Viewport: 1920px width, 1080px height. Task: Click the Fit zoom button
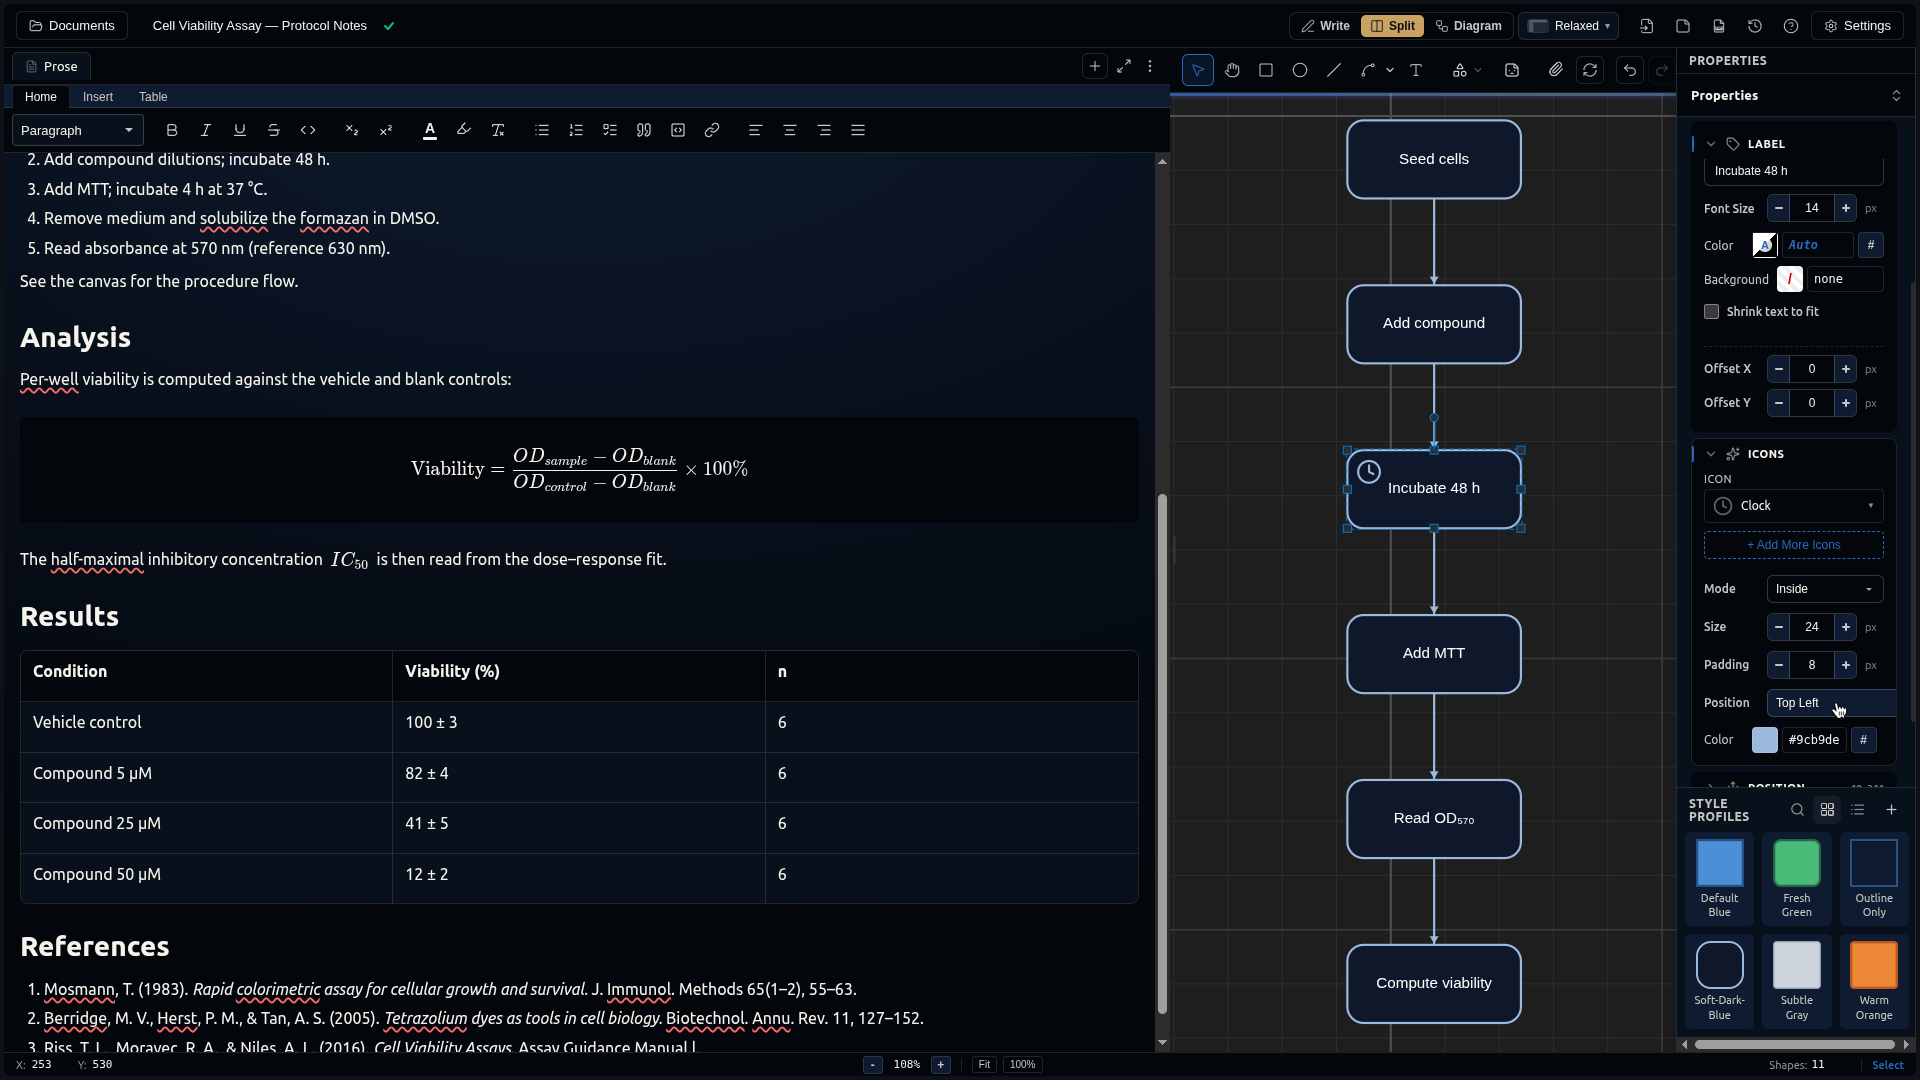(x=984, y=1065)
